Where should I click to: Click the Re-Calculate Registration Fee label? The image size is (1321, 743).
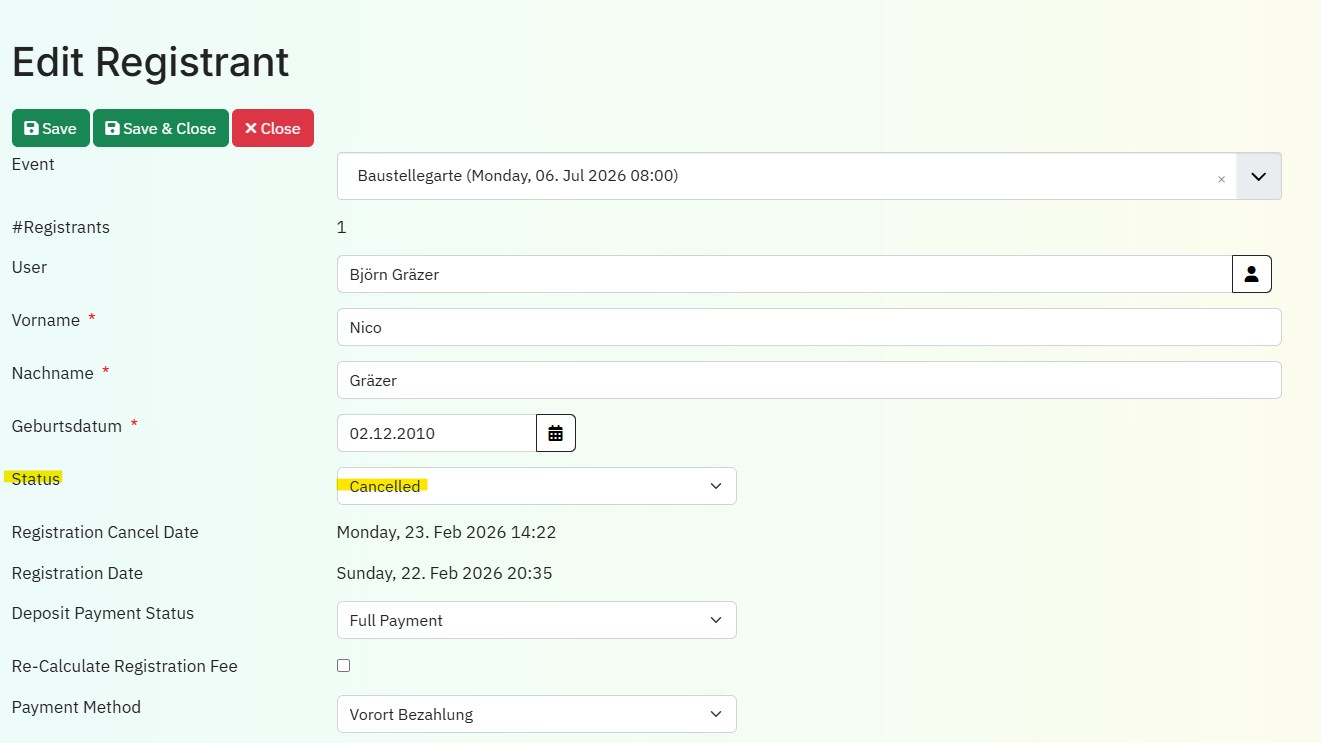coord(125,666)
